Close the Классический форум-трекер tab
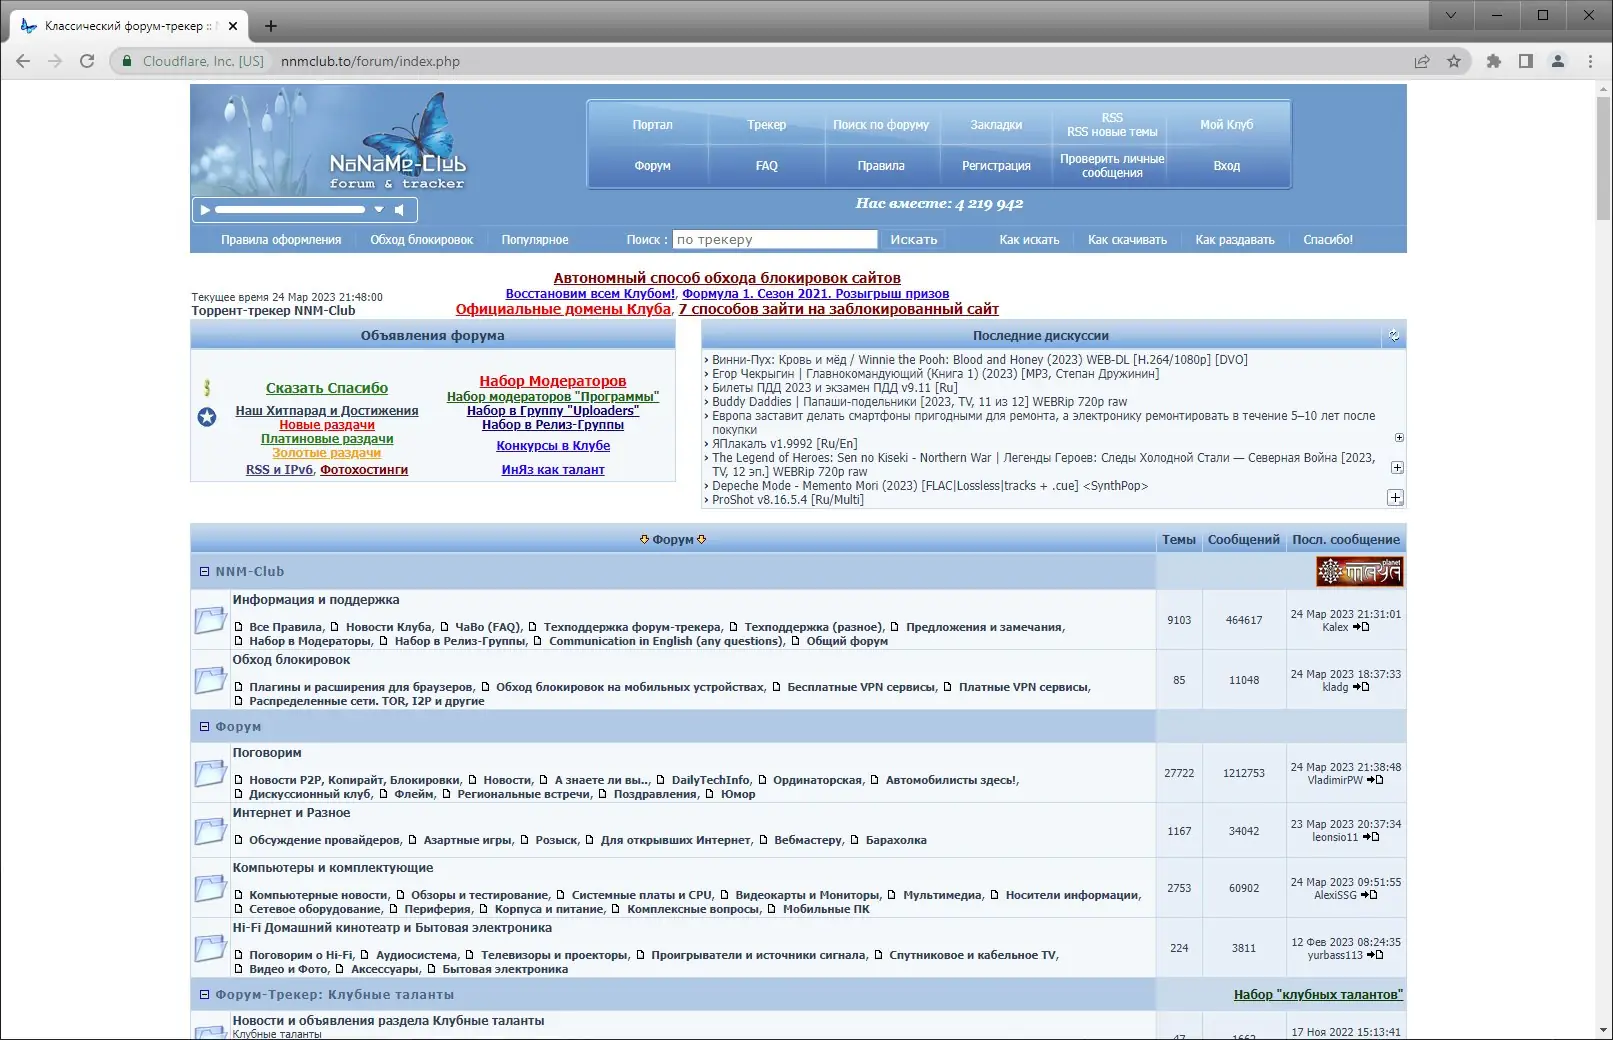 click(x=233, y=26)
